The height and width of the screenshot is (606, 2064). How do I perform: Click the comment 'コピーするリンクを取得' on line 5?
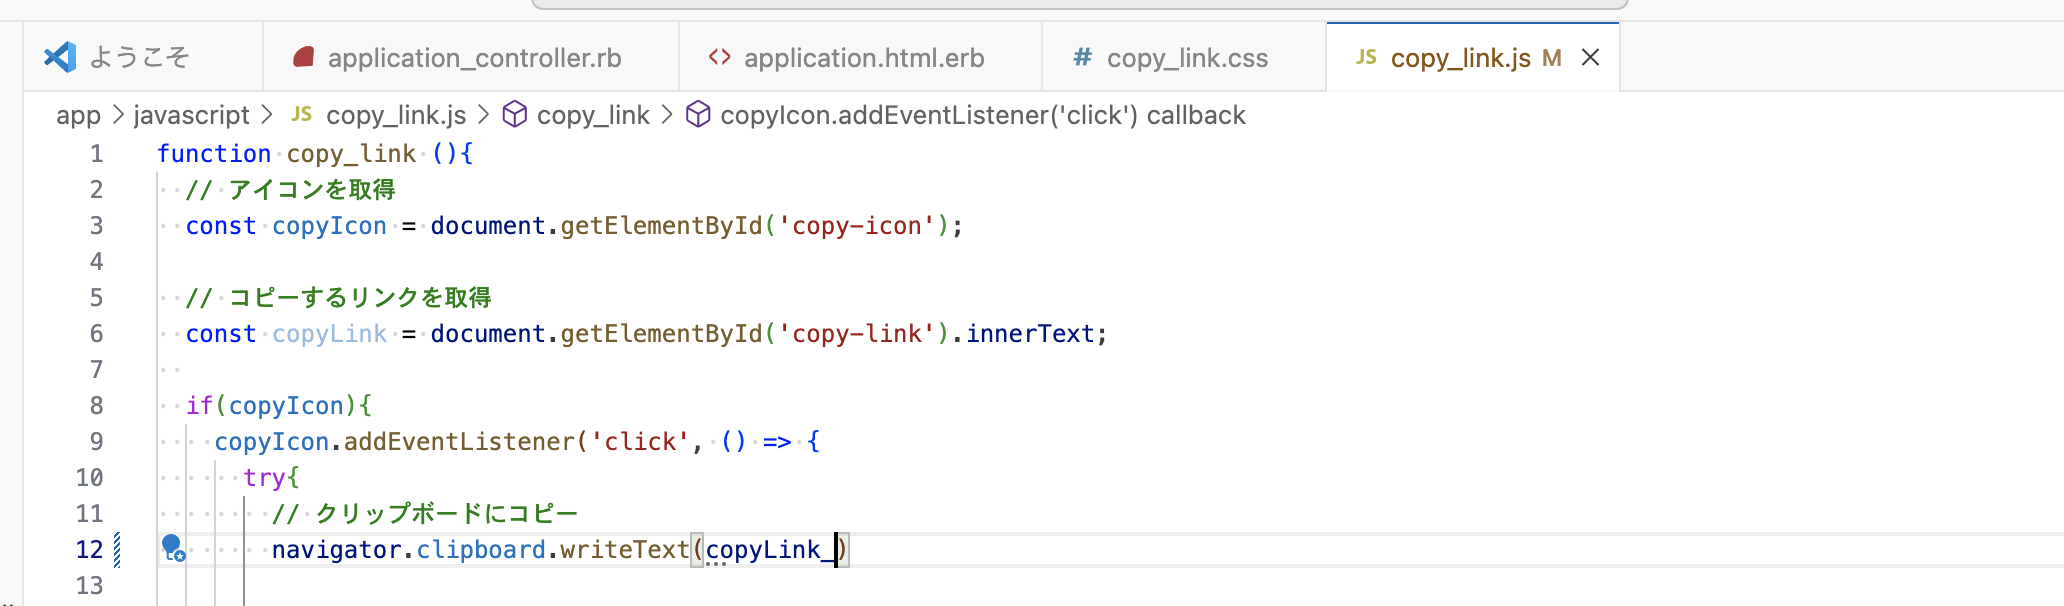tap(360, 297)
